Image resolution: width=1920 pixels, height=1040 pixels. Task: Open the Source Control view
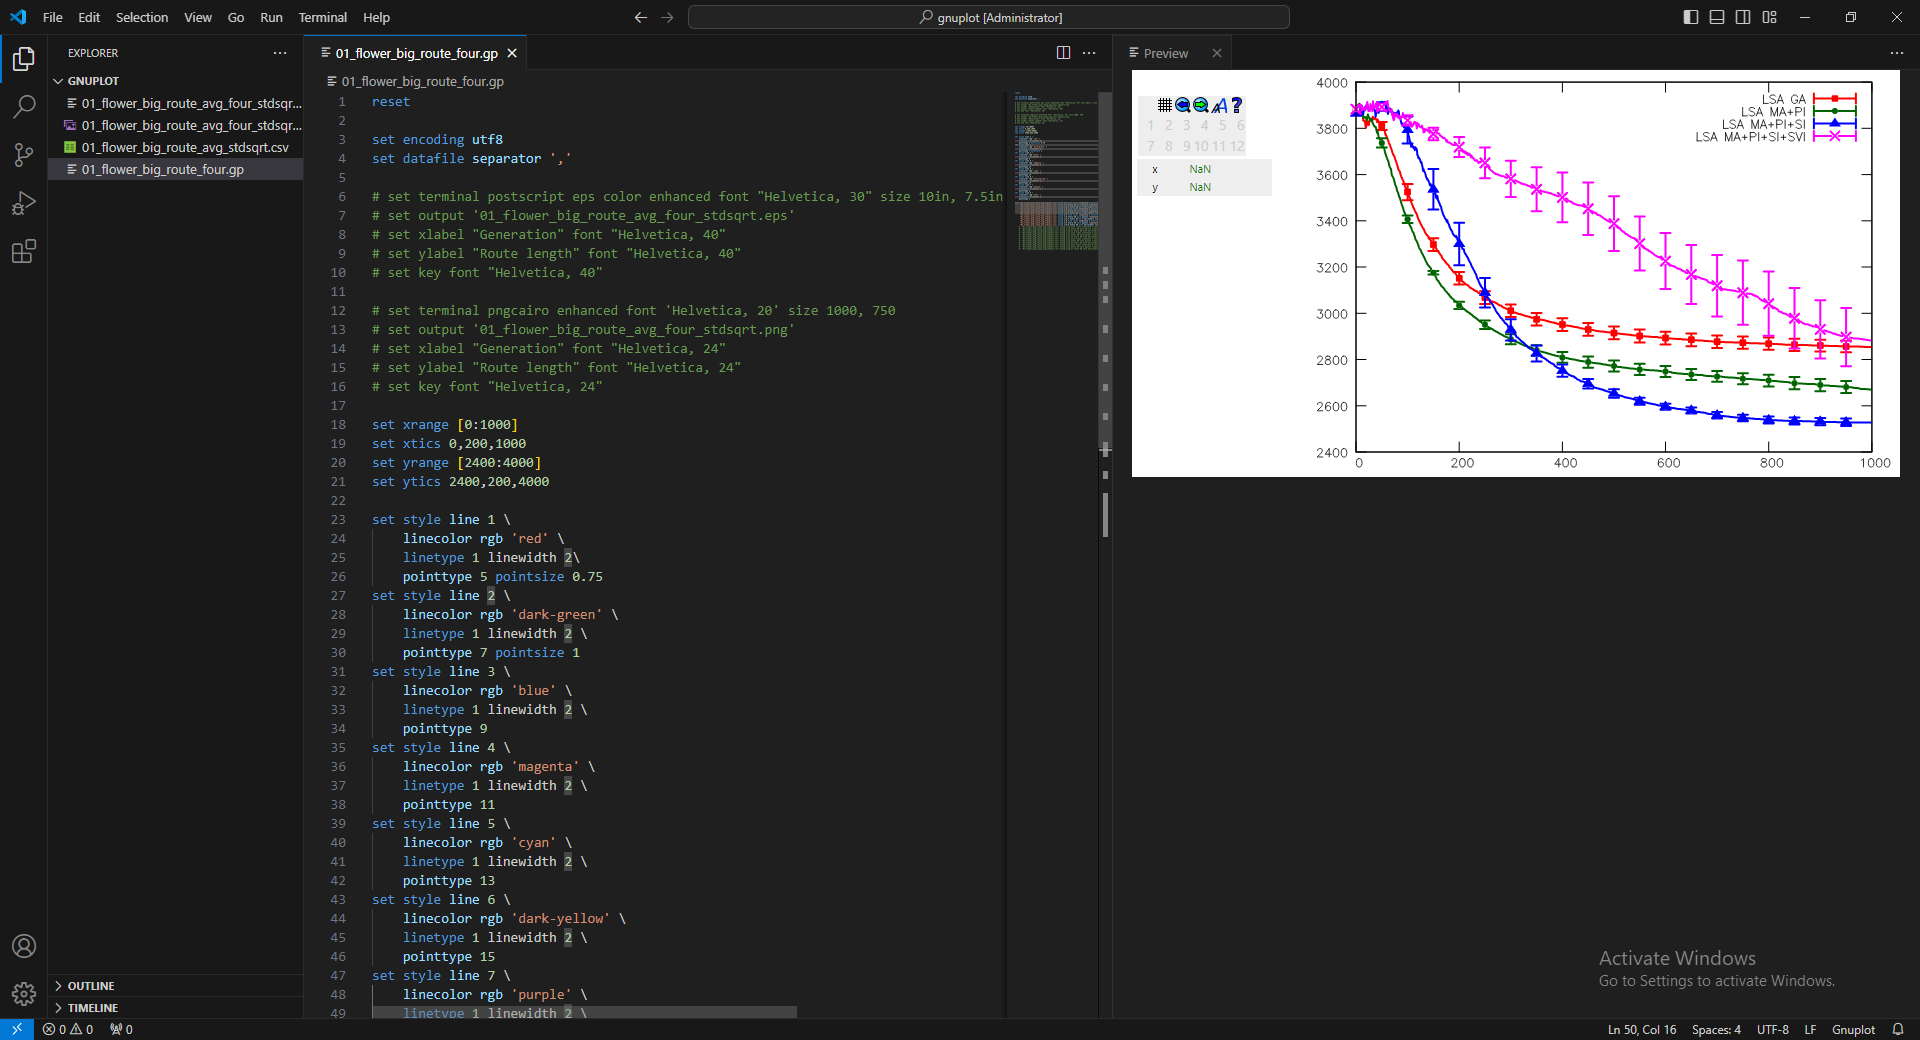24,155
